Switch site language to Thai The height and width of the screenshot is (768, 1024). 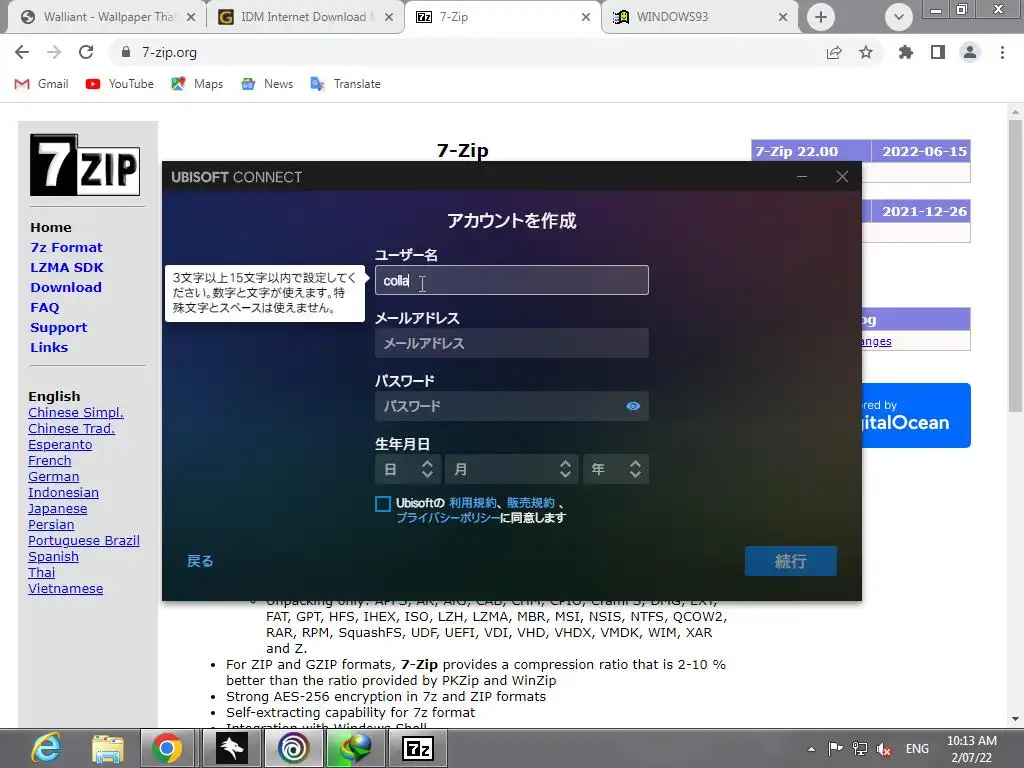(41, 573)
